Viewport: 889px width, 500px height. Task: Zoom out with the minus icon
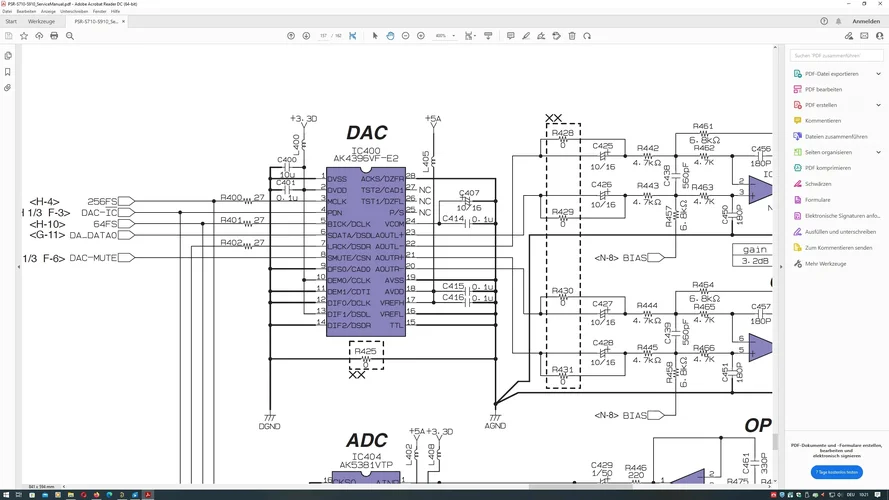(405, 36)
